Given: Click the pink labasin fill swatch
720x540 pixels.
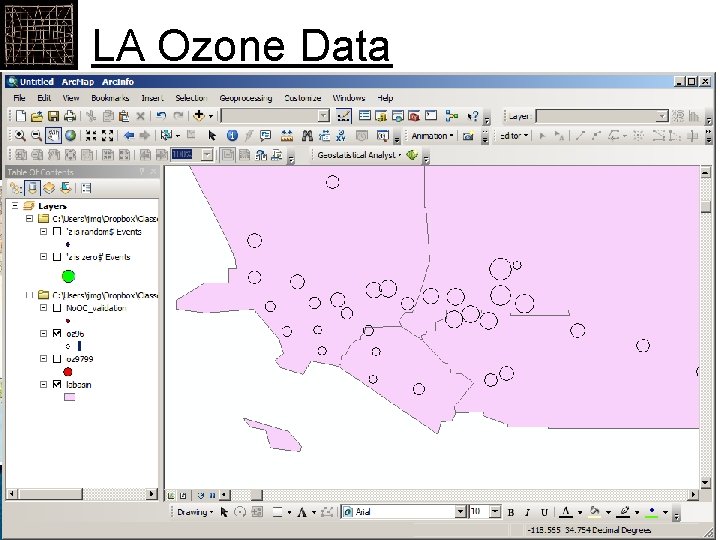Looking at the screenshot, I should coord(69,397).
